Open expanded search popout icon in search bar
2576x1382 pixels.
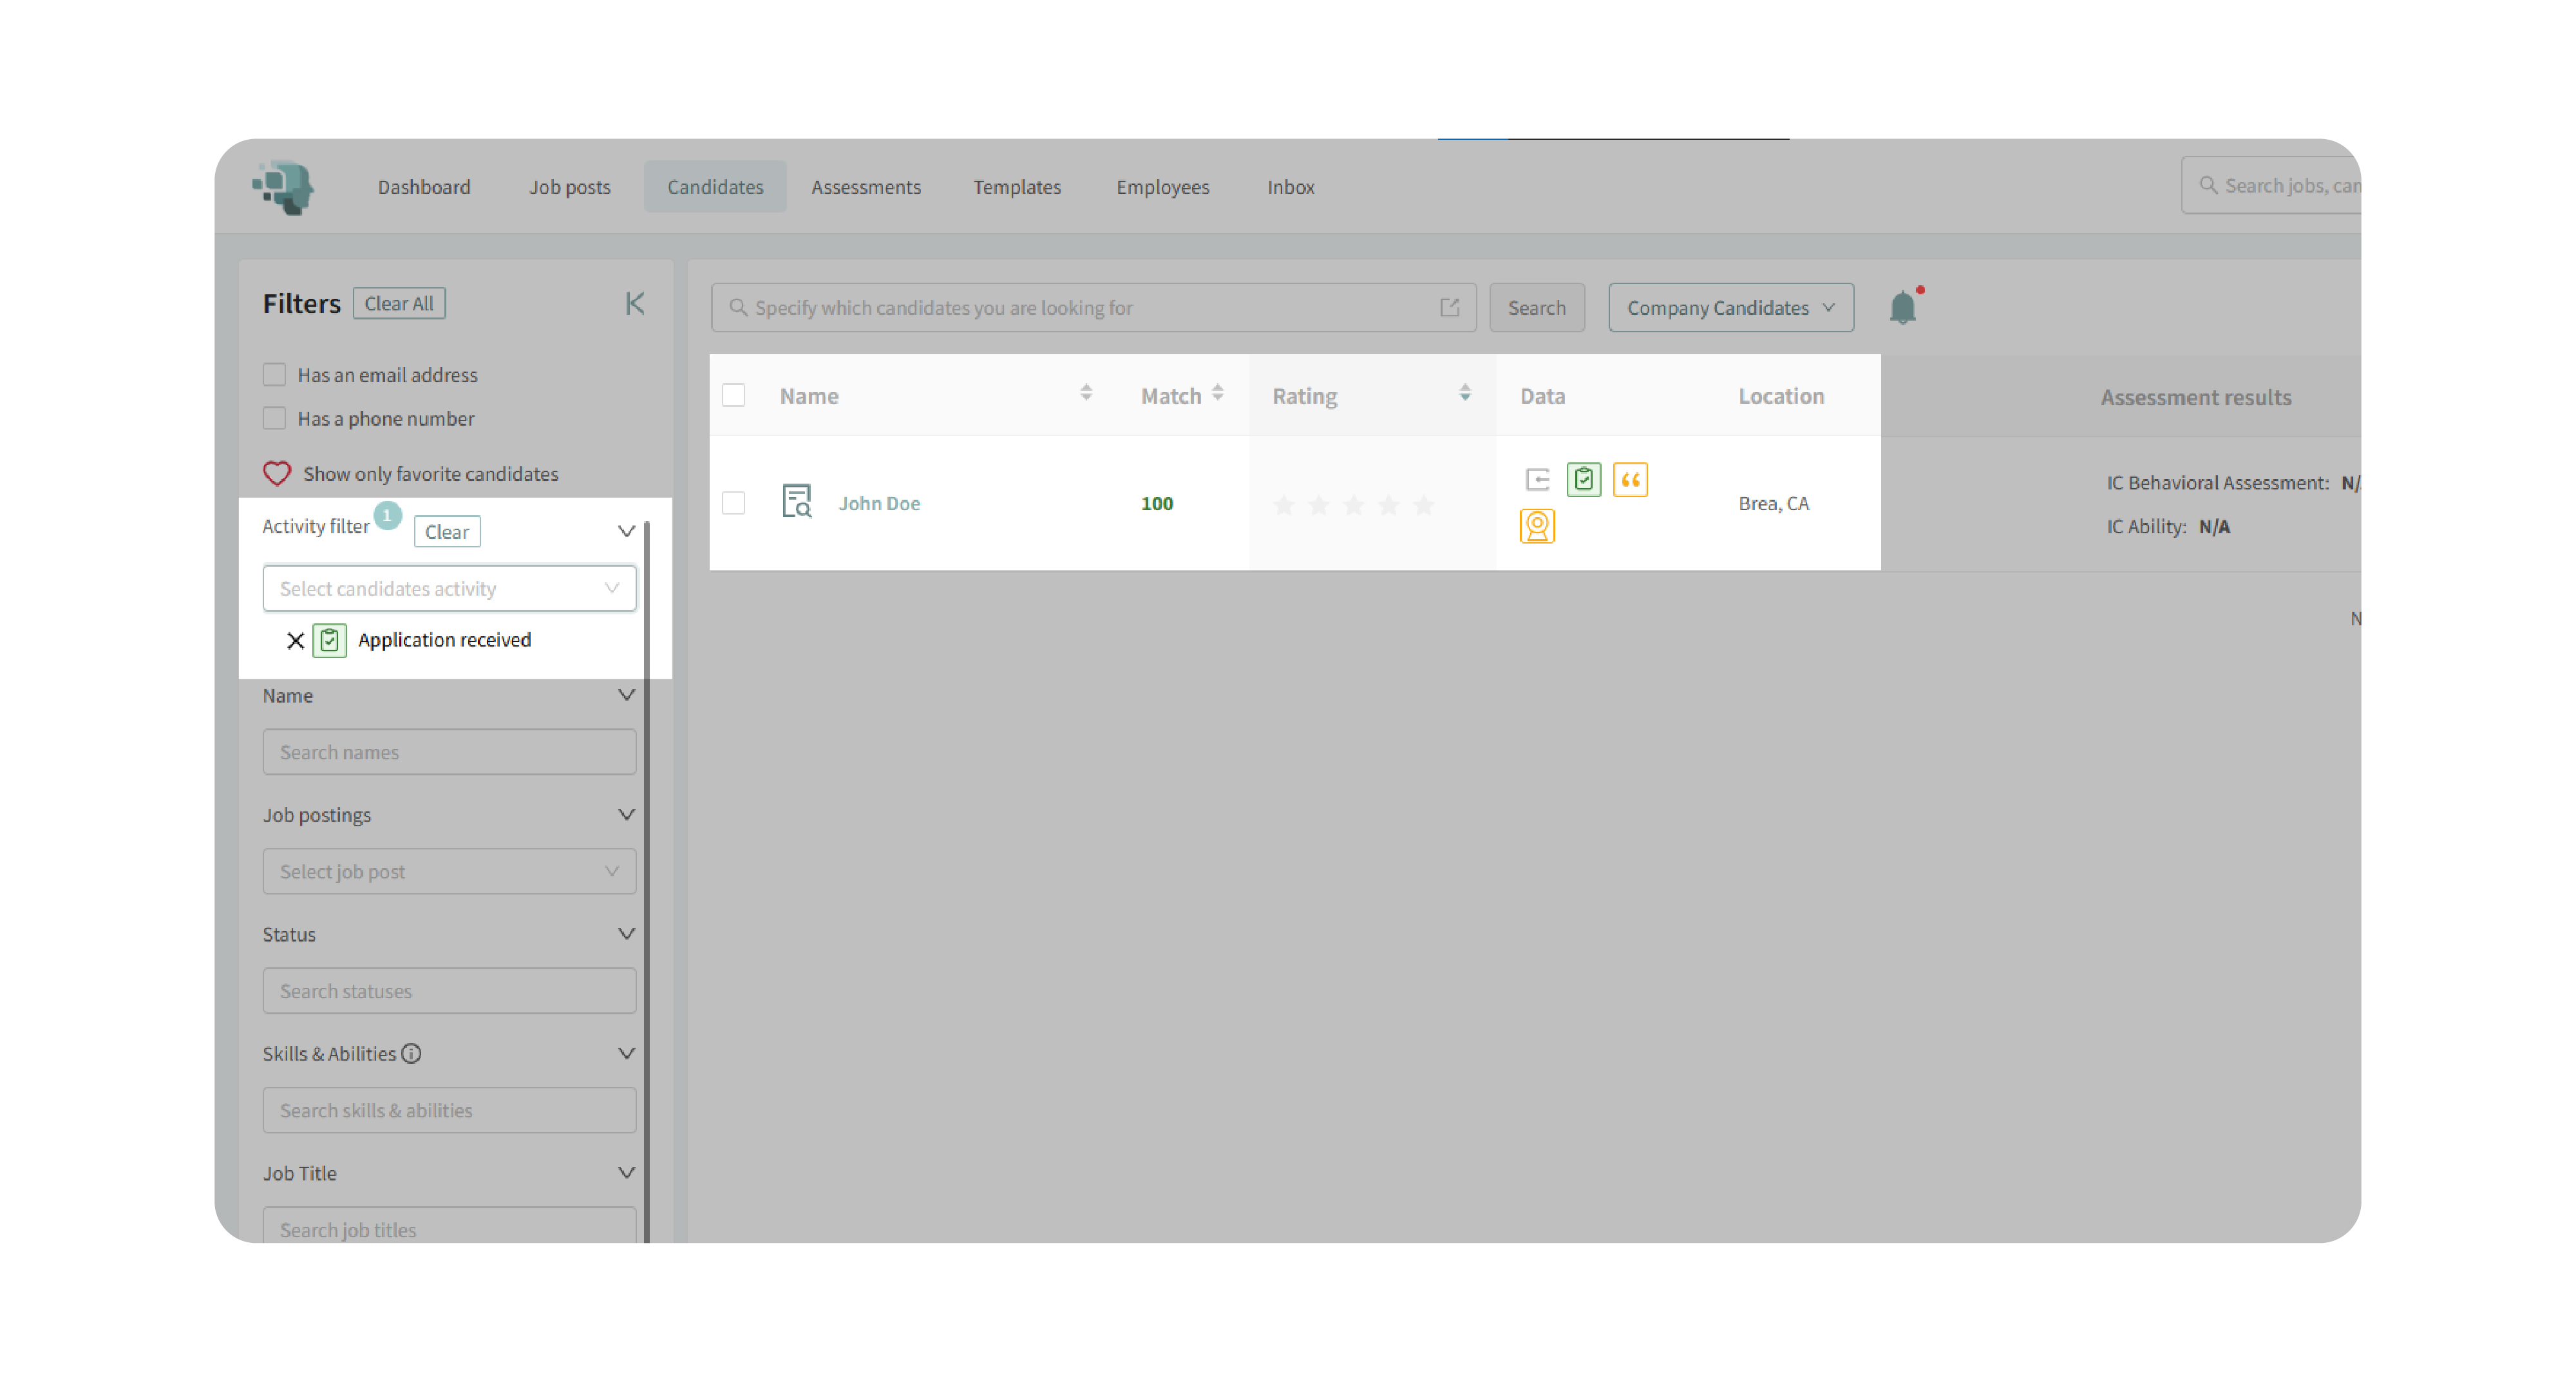(x=1449, y=307)
